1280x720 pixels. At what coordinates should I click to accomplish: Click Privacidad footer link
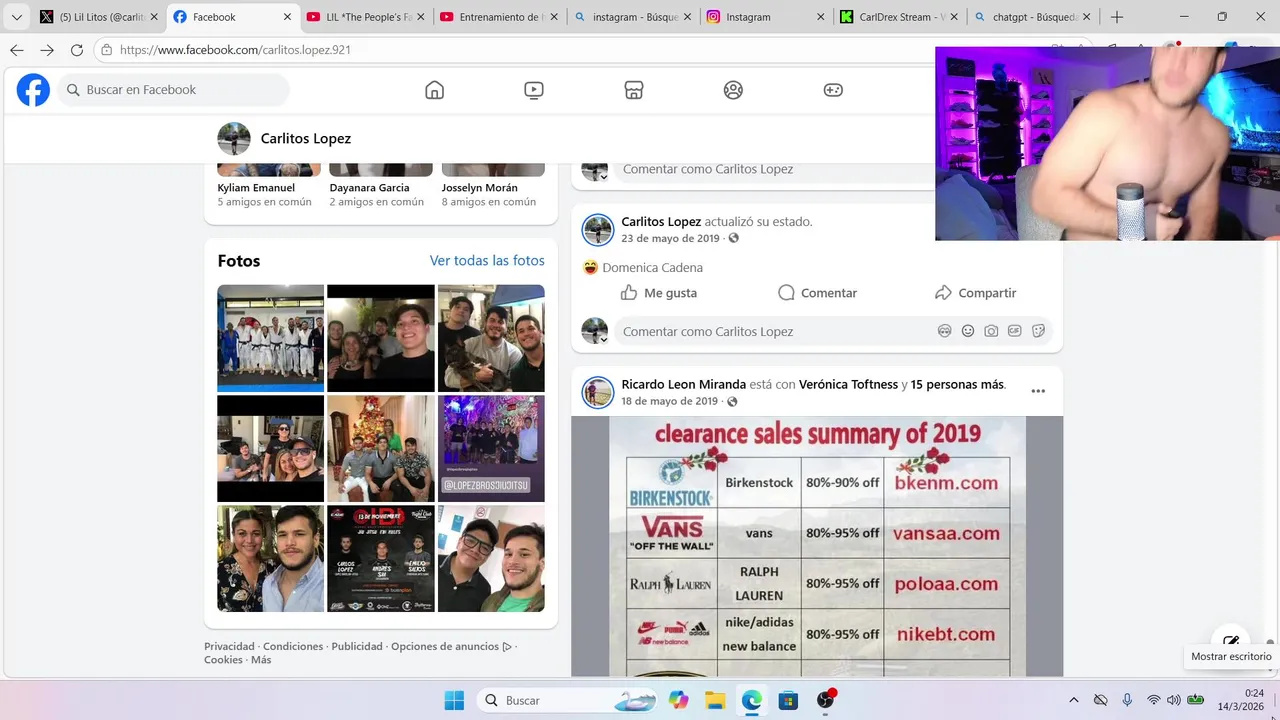click(x=230, y=647)
